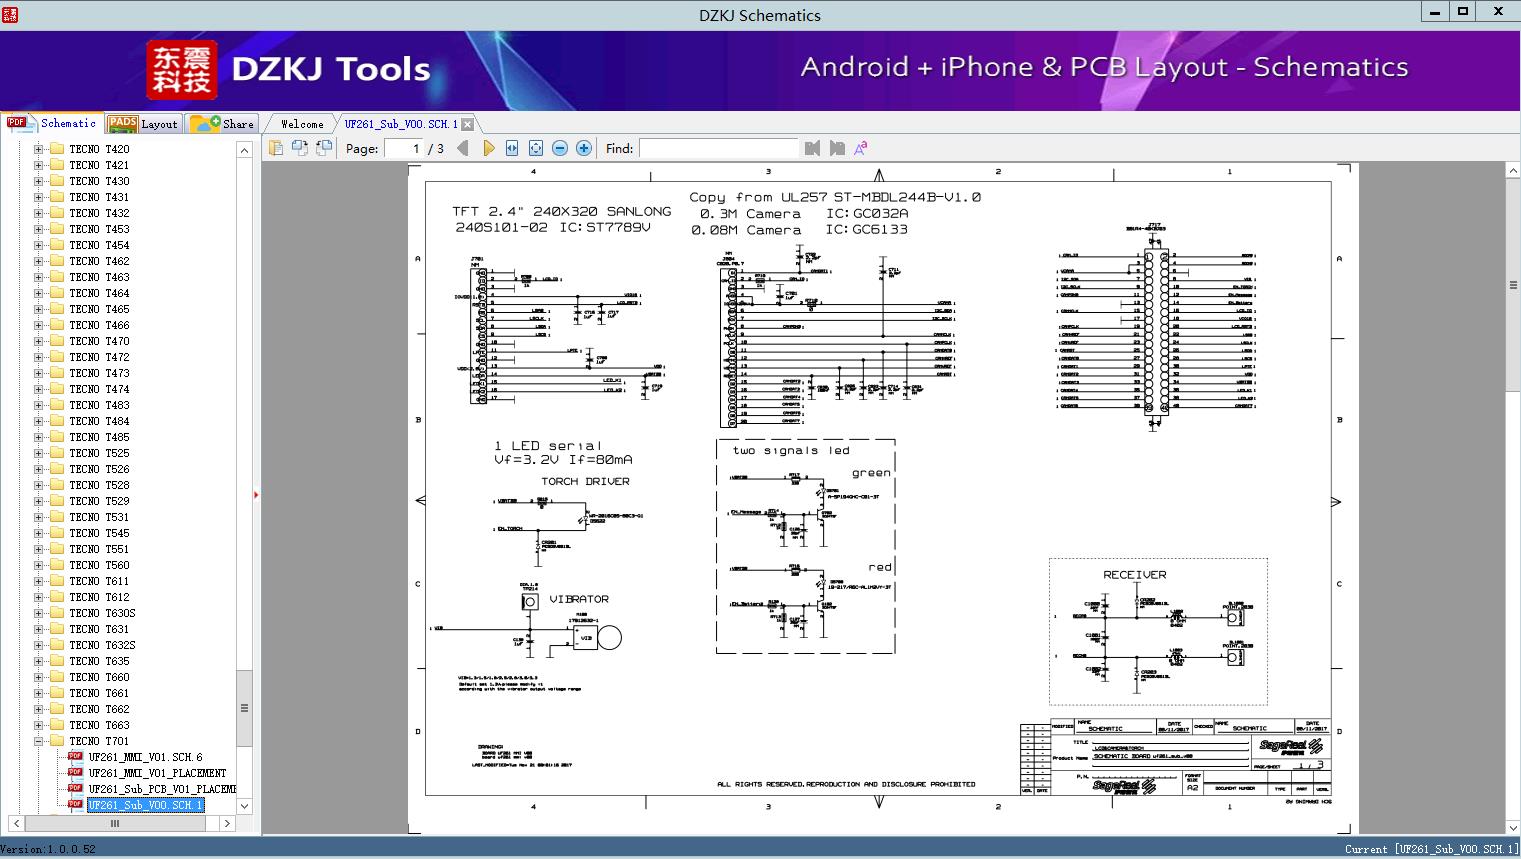Click the folder icon of TECNO T420
Screen dimensions: 1521x859
pyautogui.click(x=57, y=149)
